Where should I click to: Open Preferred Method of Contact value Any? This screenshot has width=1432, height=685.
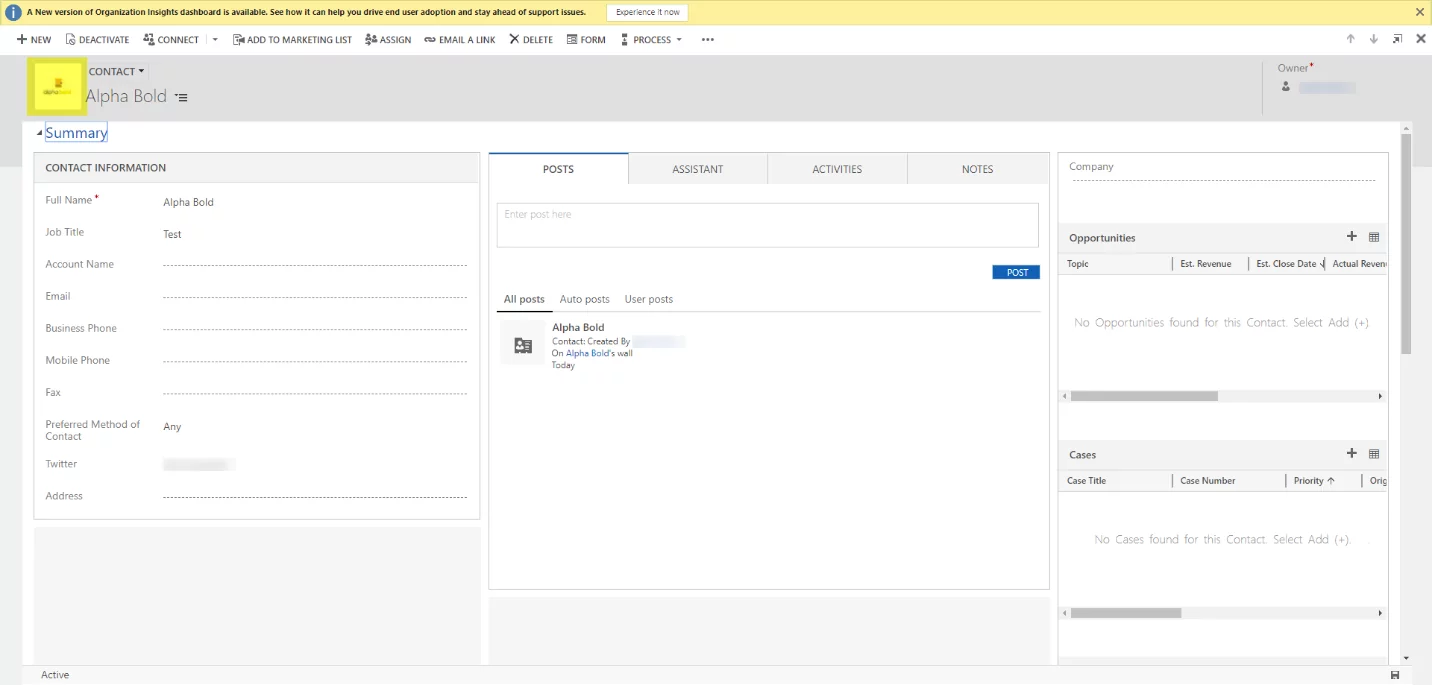(x=172, y=426)
